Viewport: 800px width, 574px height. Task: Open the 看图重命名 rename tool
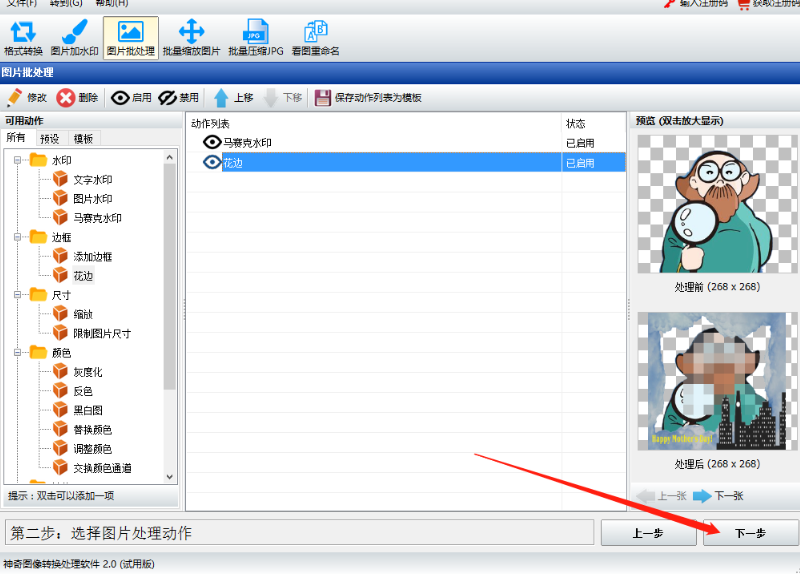click(315, 38)
